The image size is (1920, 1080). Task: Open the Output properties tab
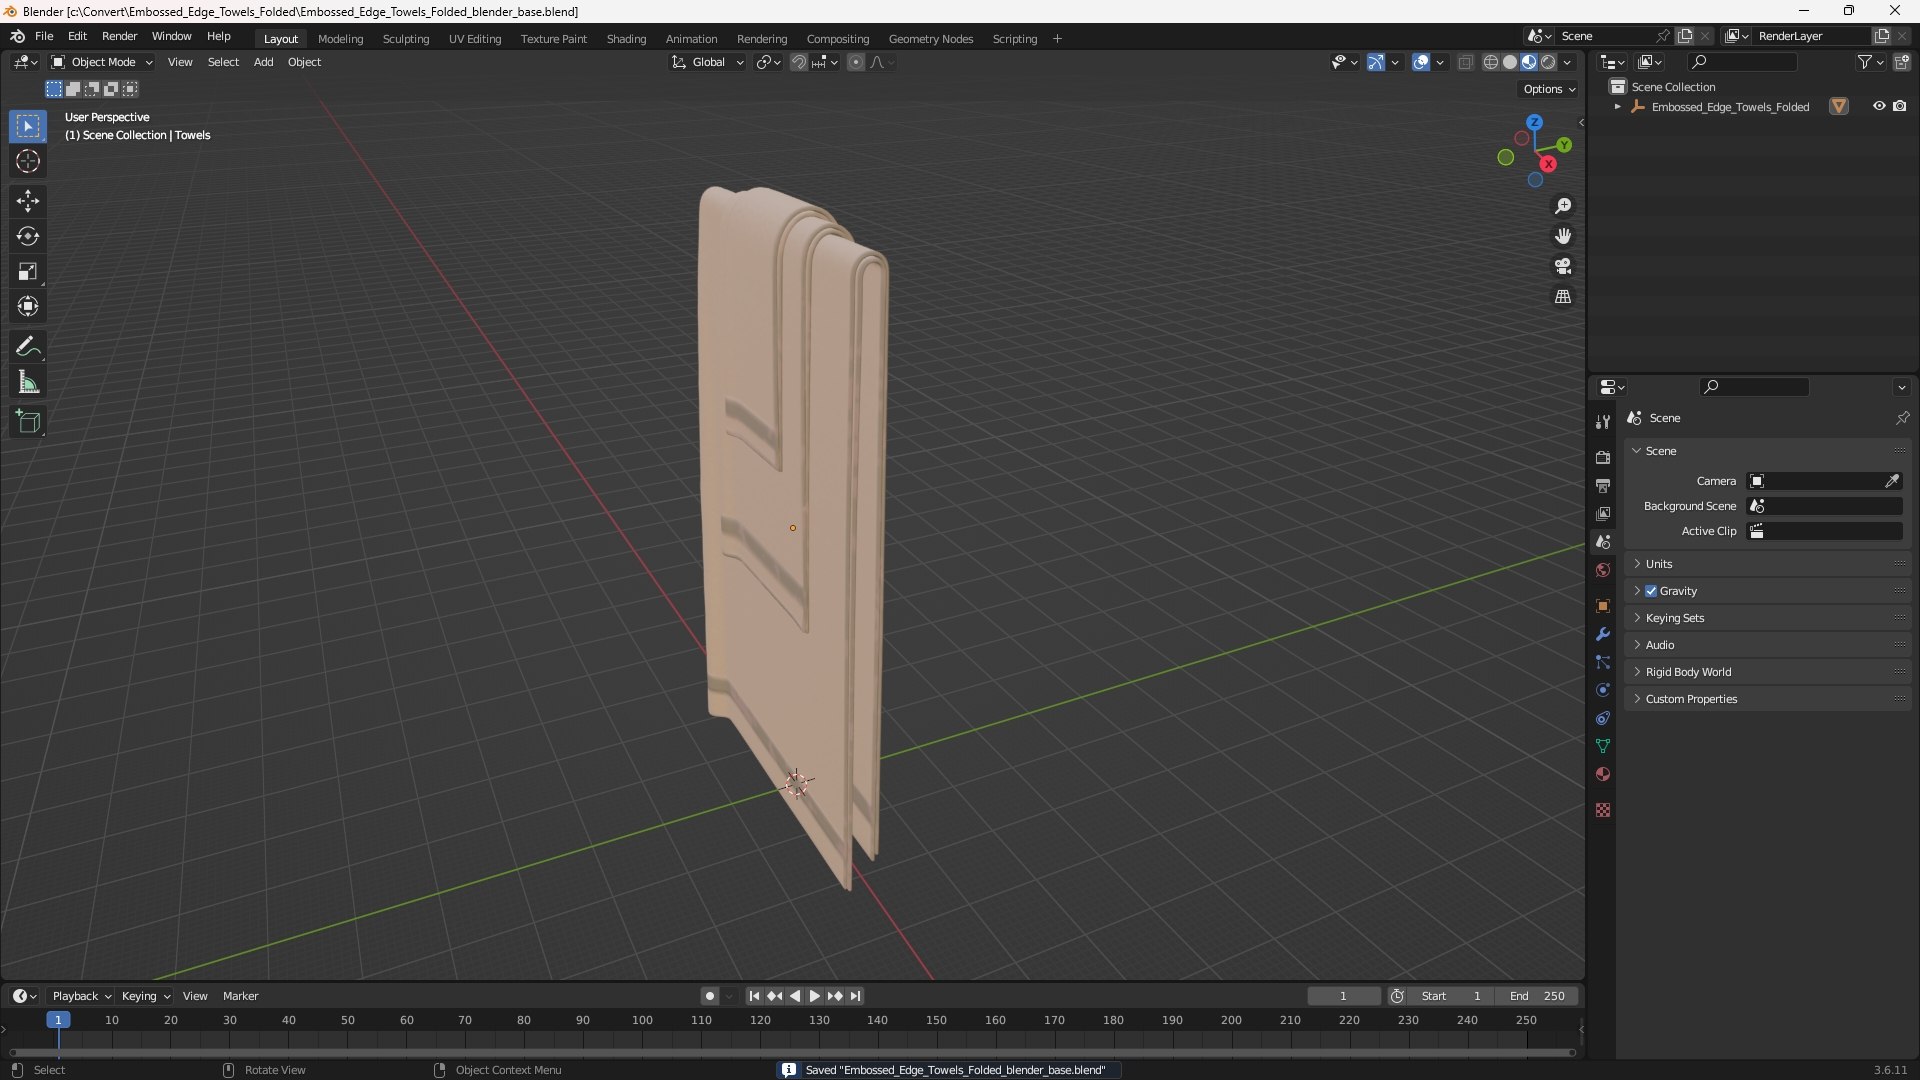[1603, 485]
